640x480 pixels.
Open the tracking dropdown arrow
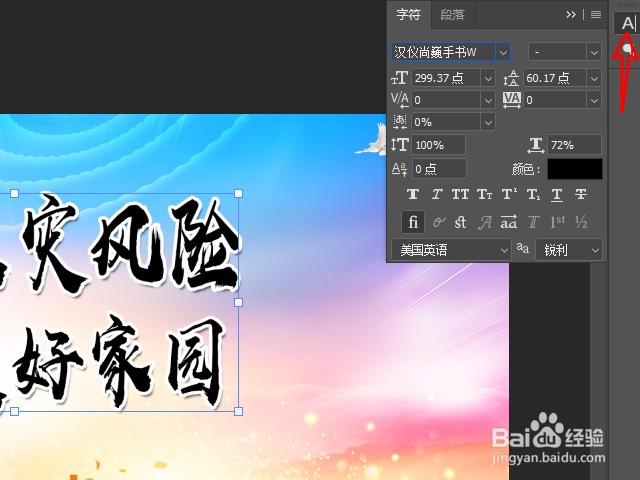[x=594, y=100]
